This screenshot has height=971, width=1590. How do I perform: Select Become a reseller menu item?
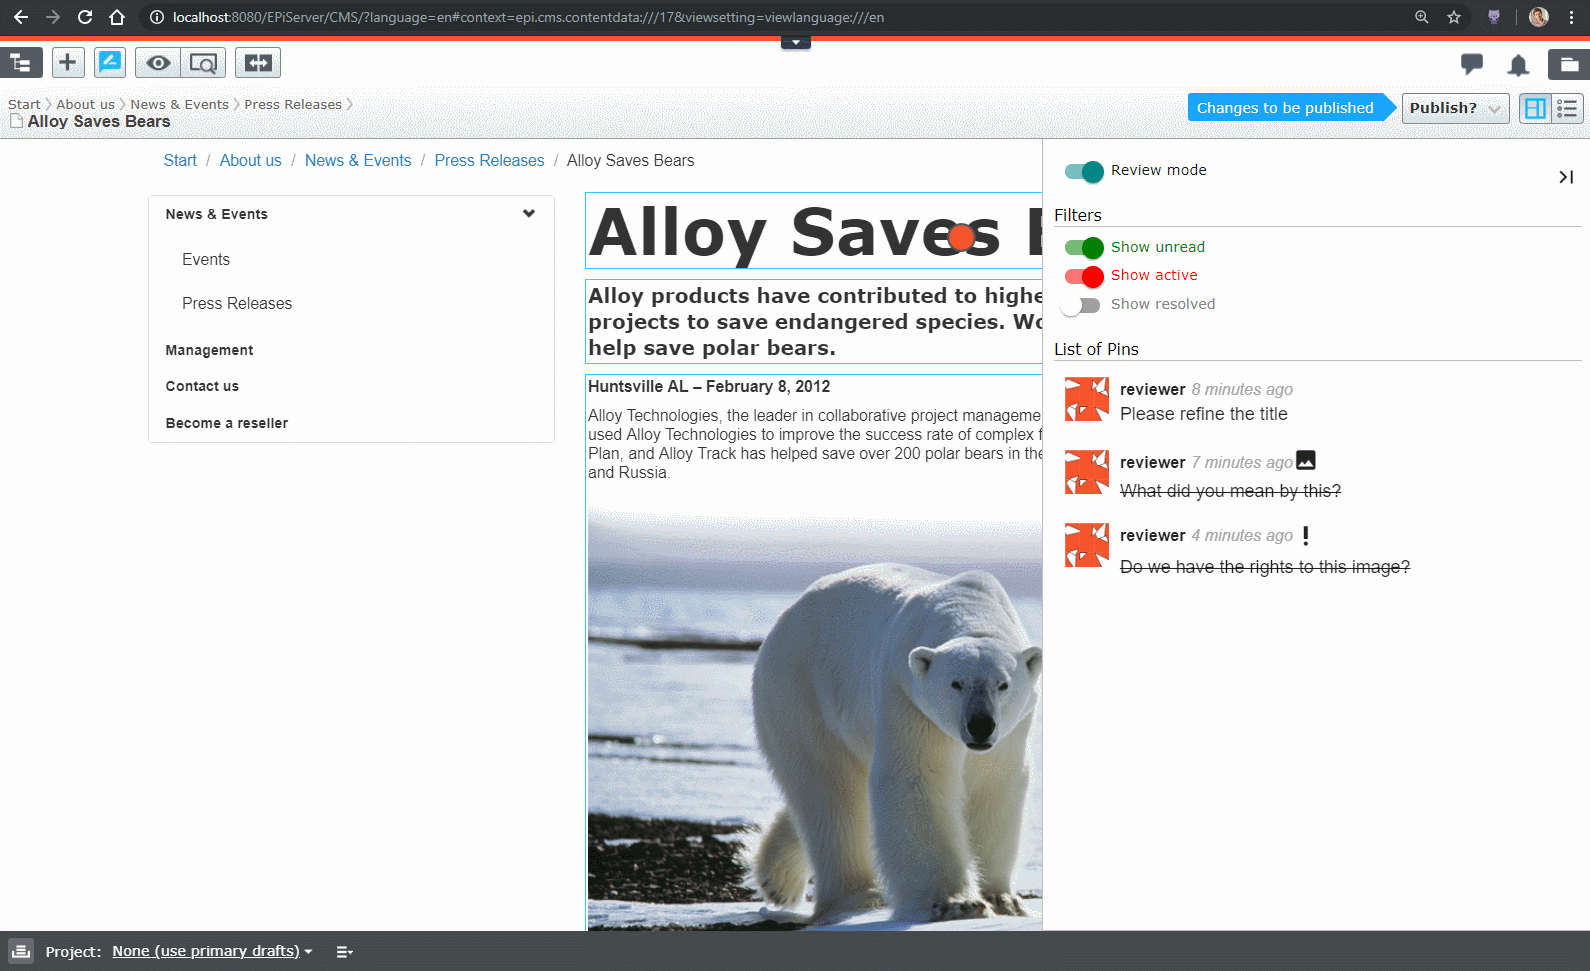point(227,423)
